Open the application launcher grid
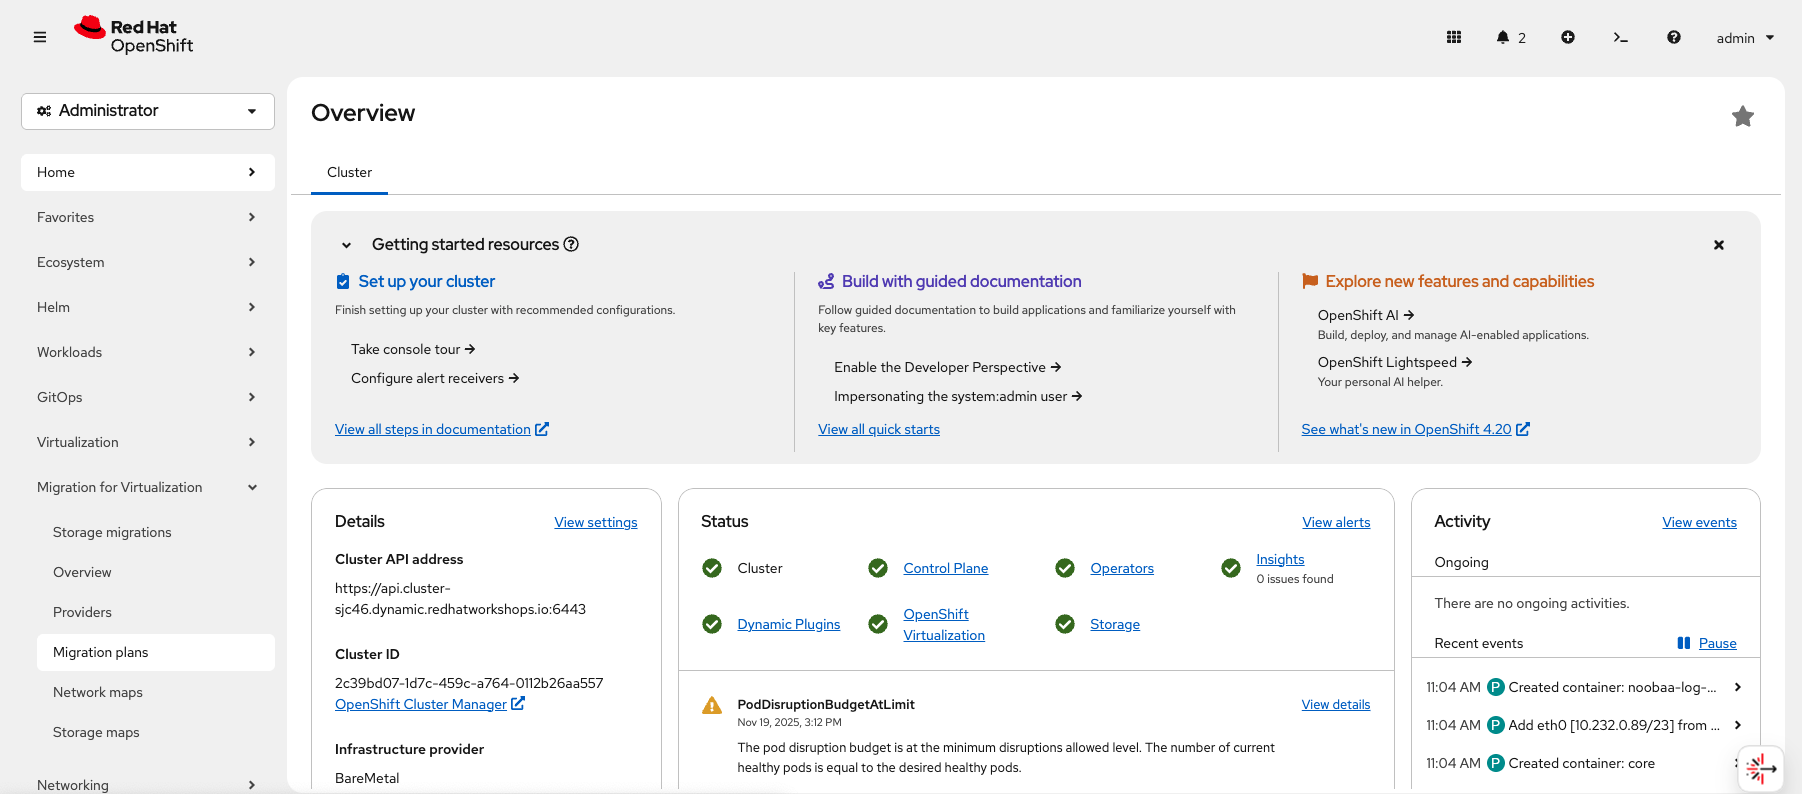 pos(1454,37)
